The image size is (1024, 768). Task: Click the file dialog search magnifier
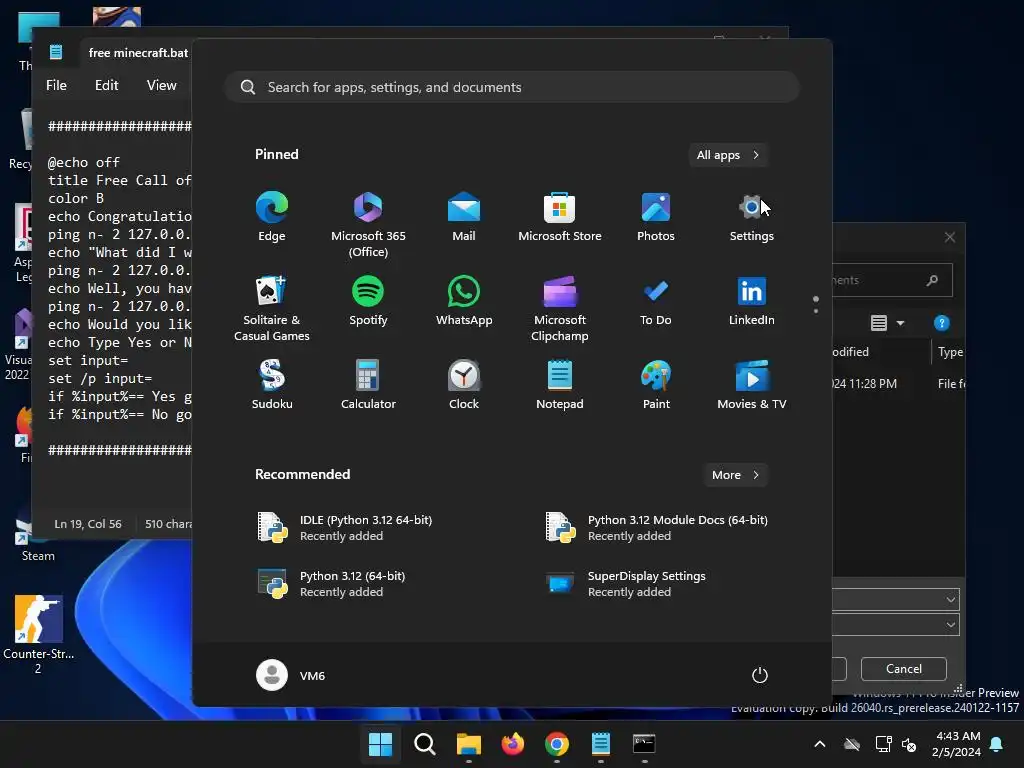tap(932, 280)
